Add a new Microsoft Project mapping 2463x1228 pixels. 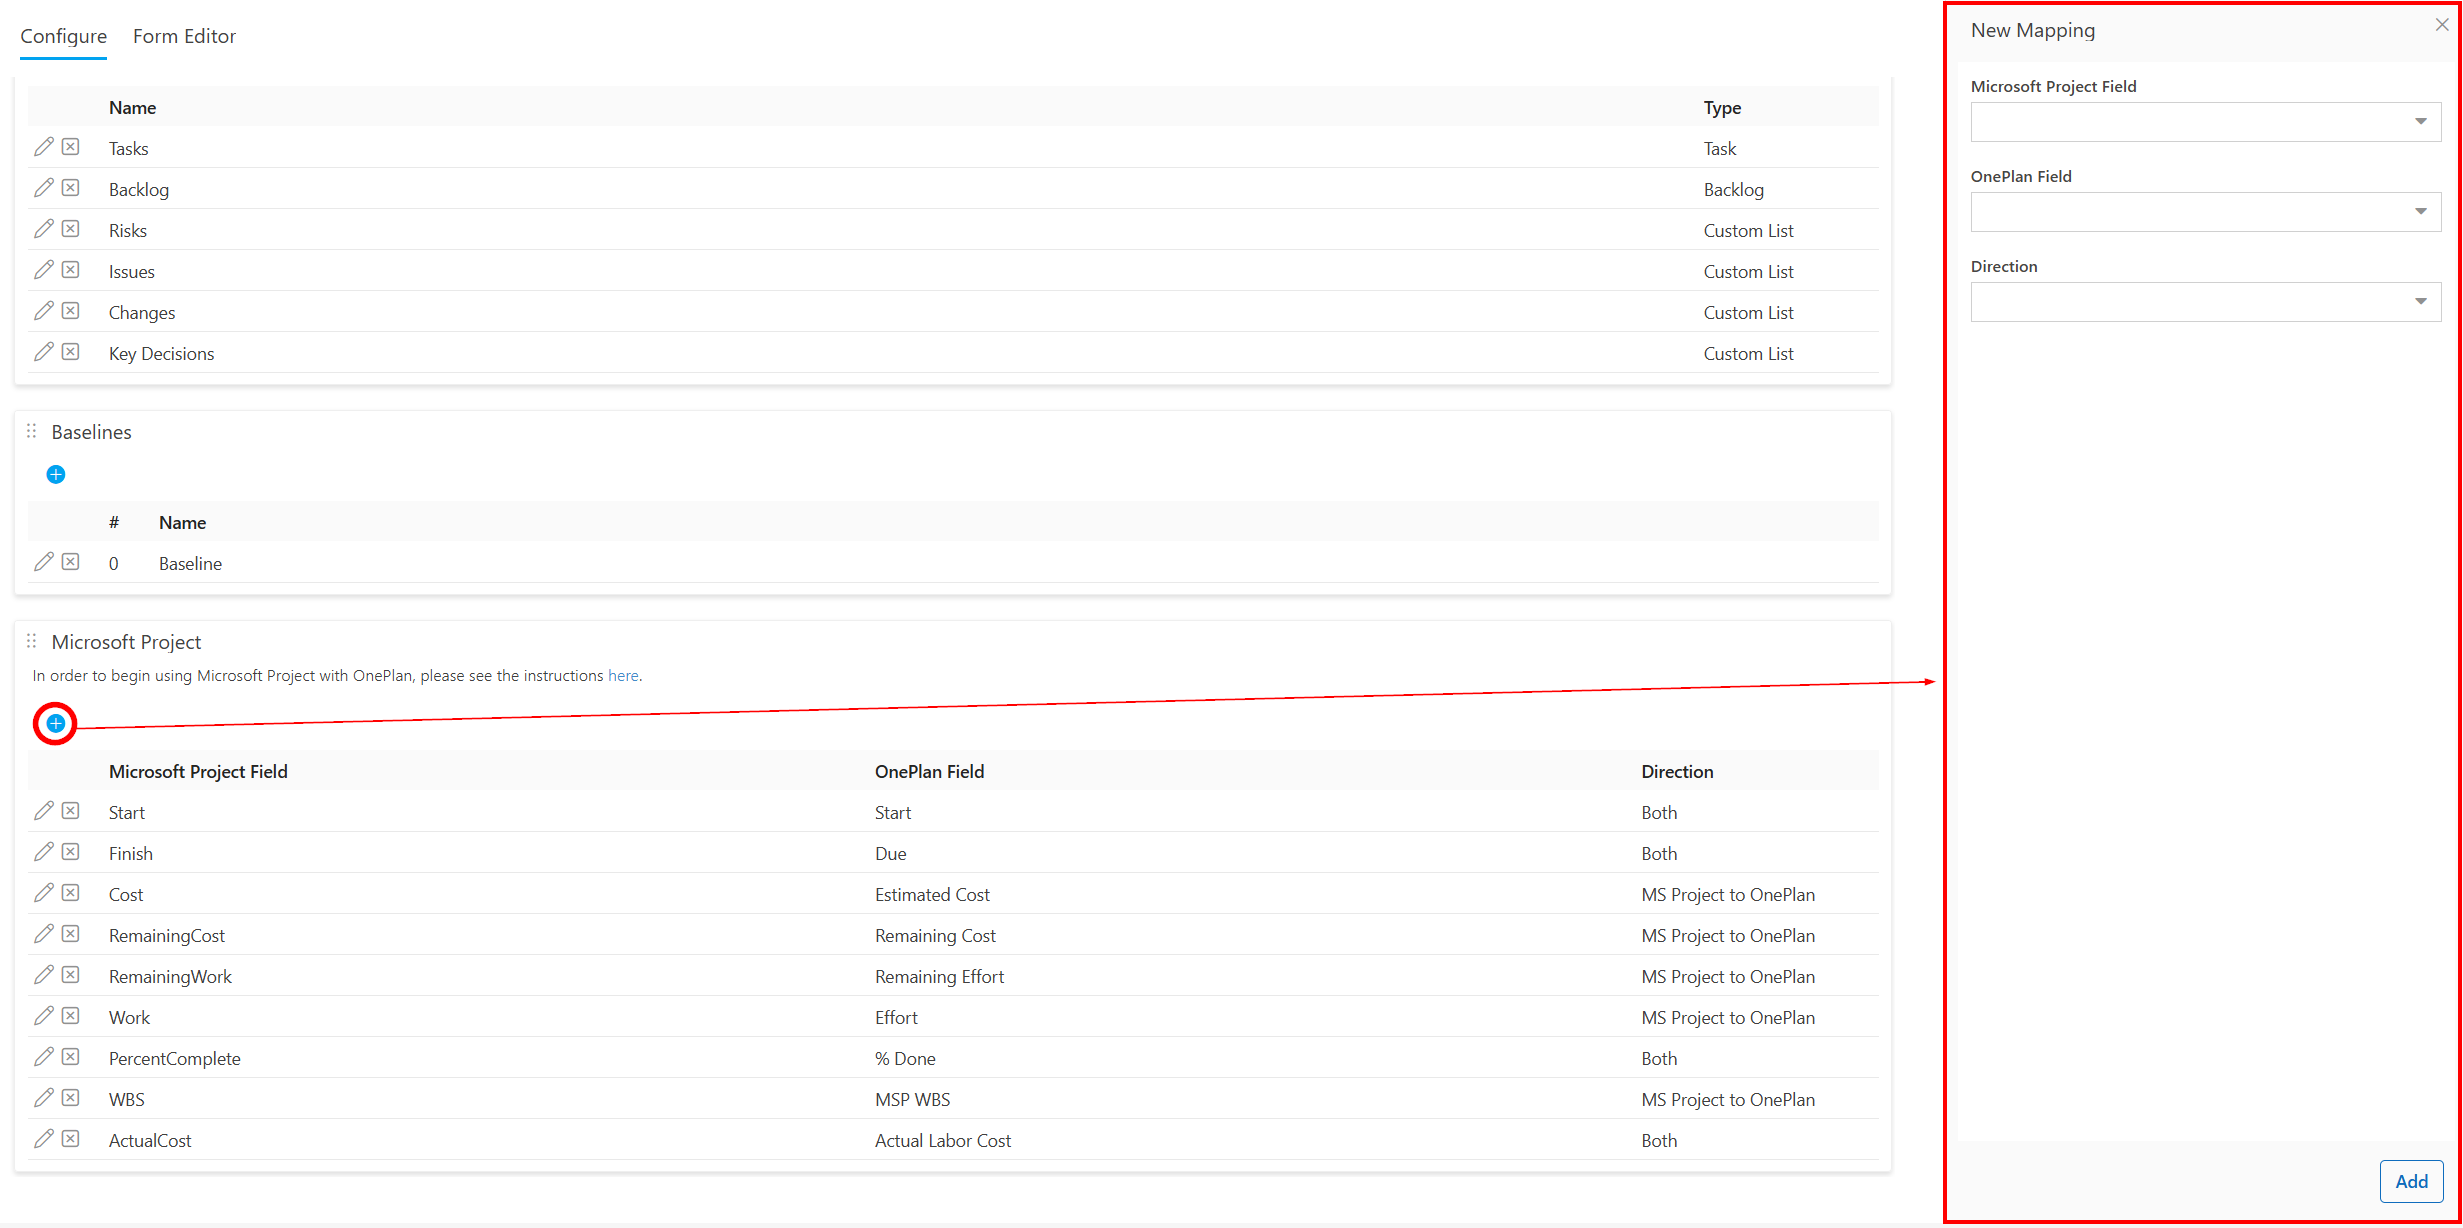coord(56,723)
